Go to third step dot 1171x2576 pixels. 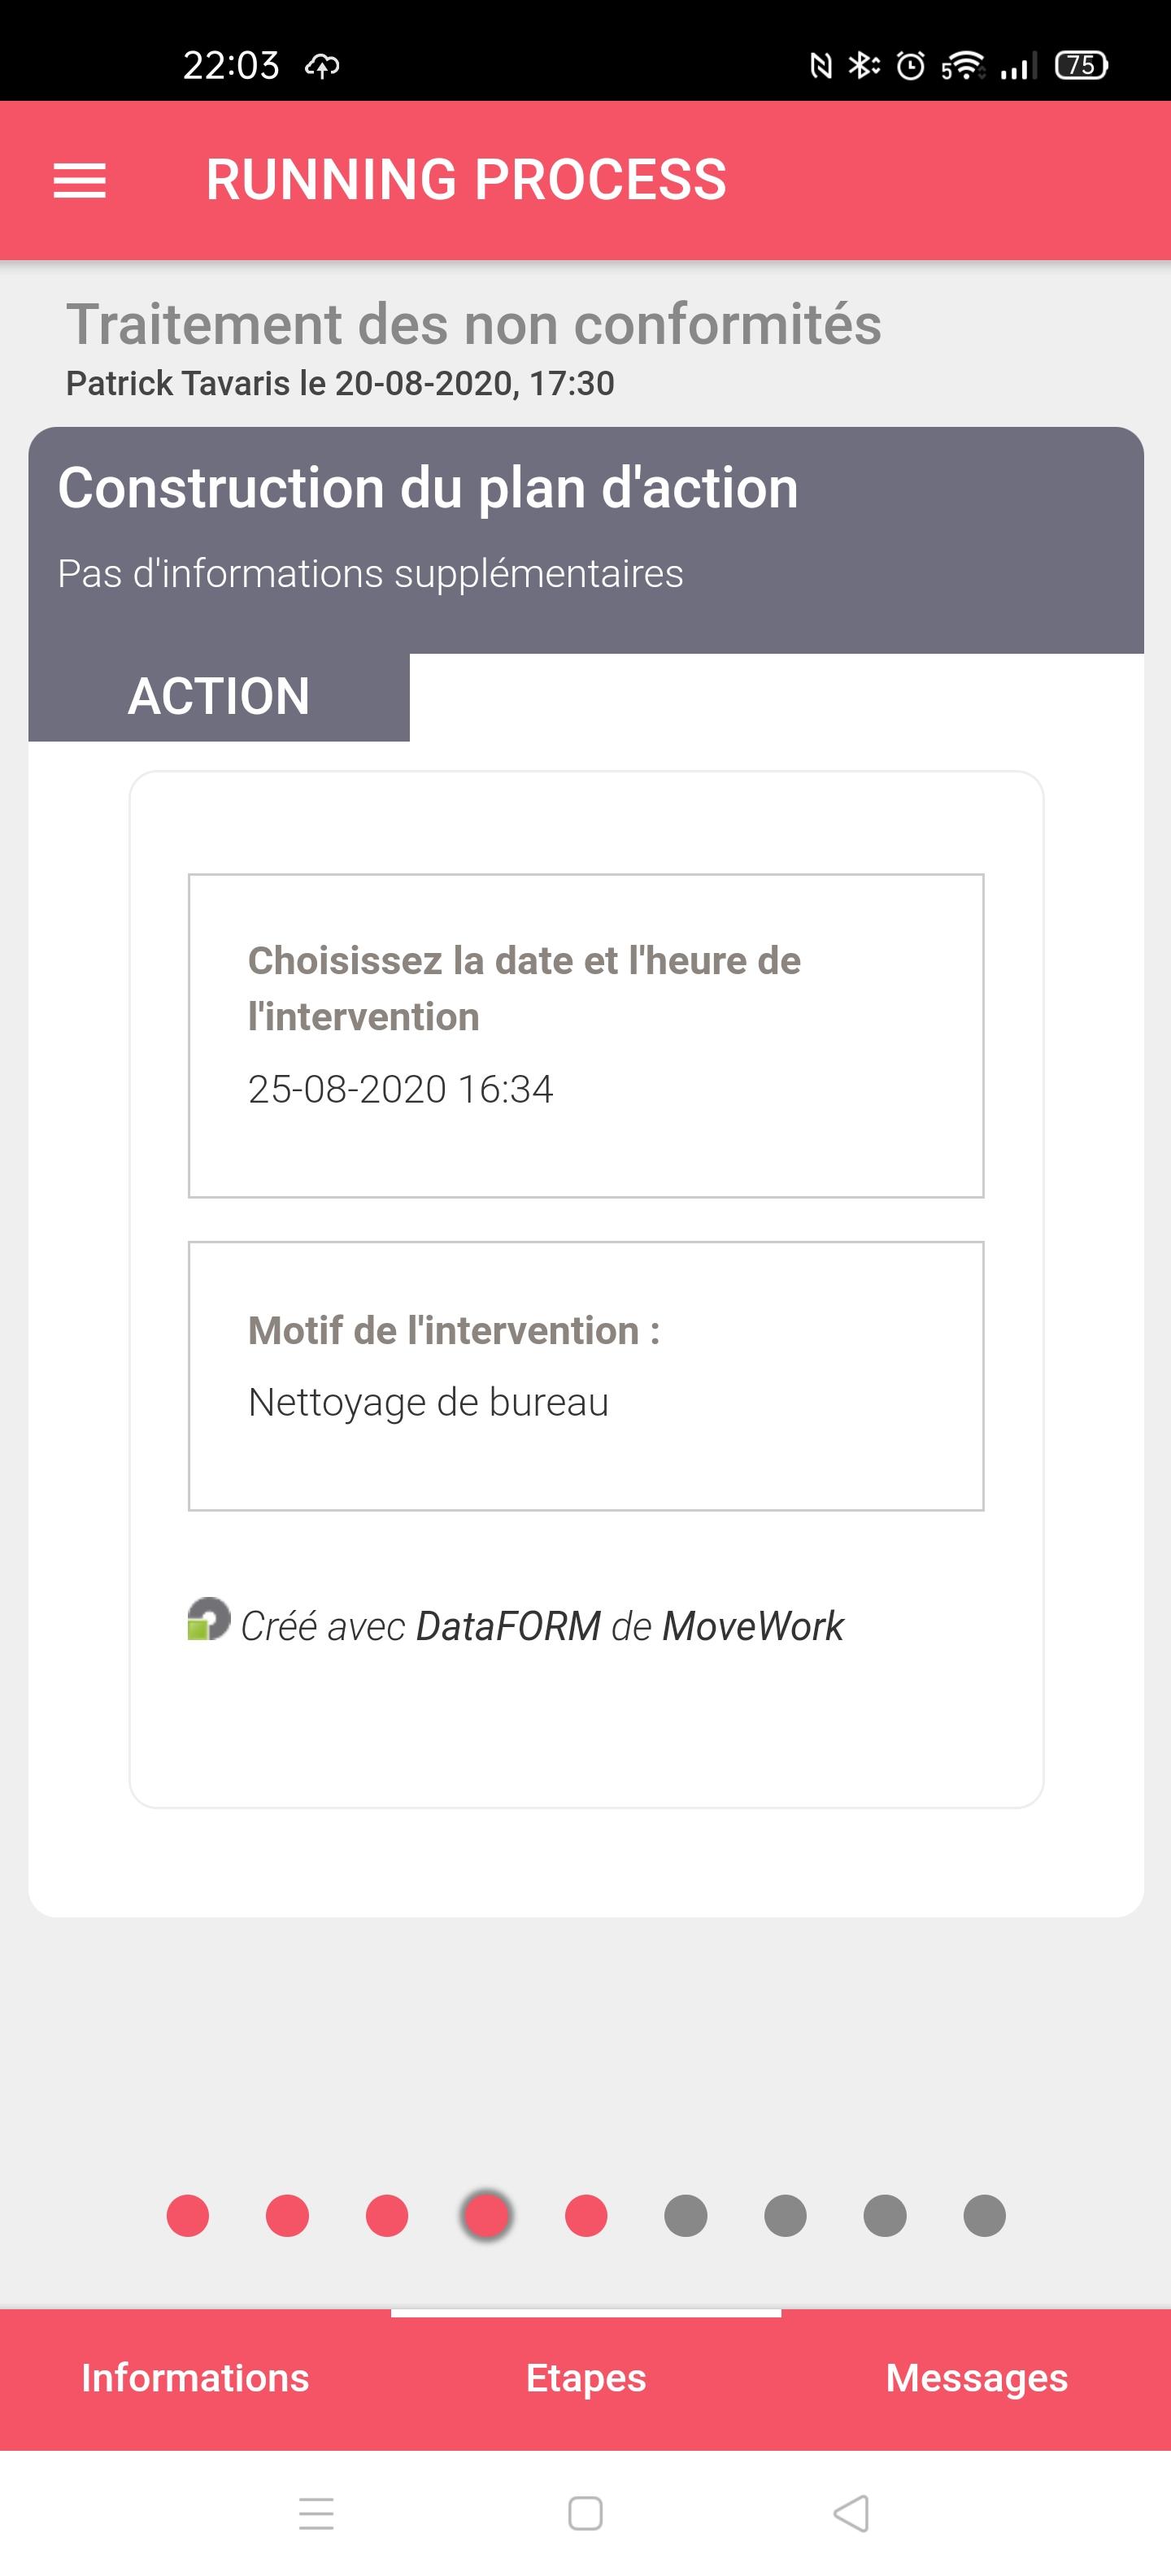[x=387, y=2215]
